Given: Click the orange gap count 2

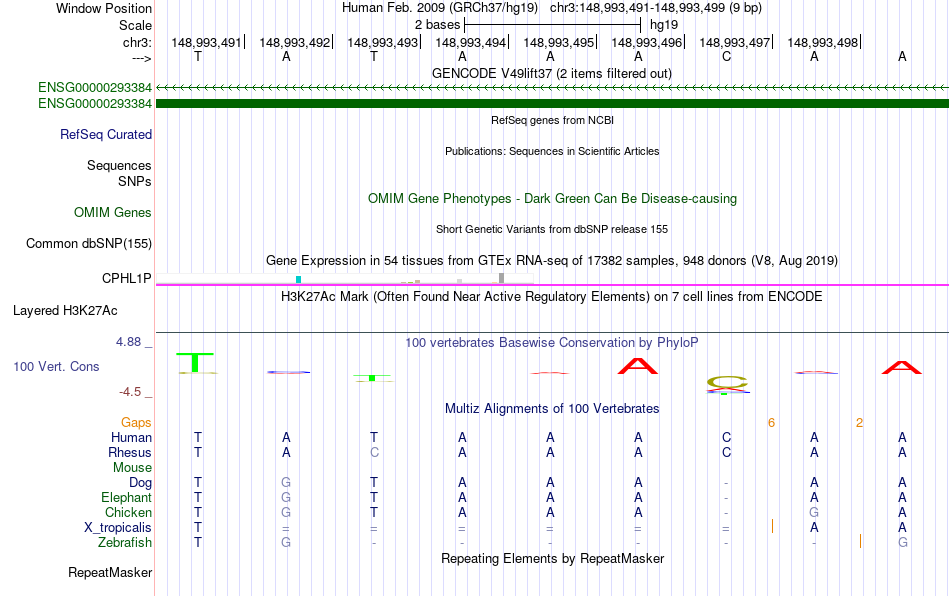Looking at the screenshot, I should point(859,423).
